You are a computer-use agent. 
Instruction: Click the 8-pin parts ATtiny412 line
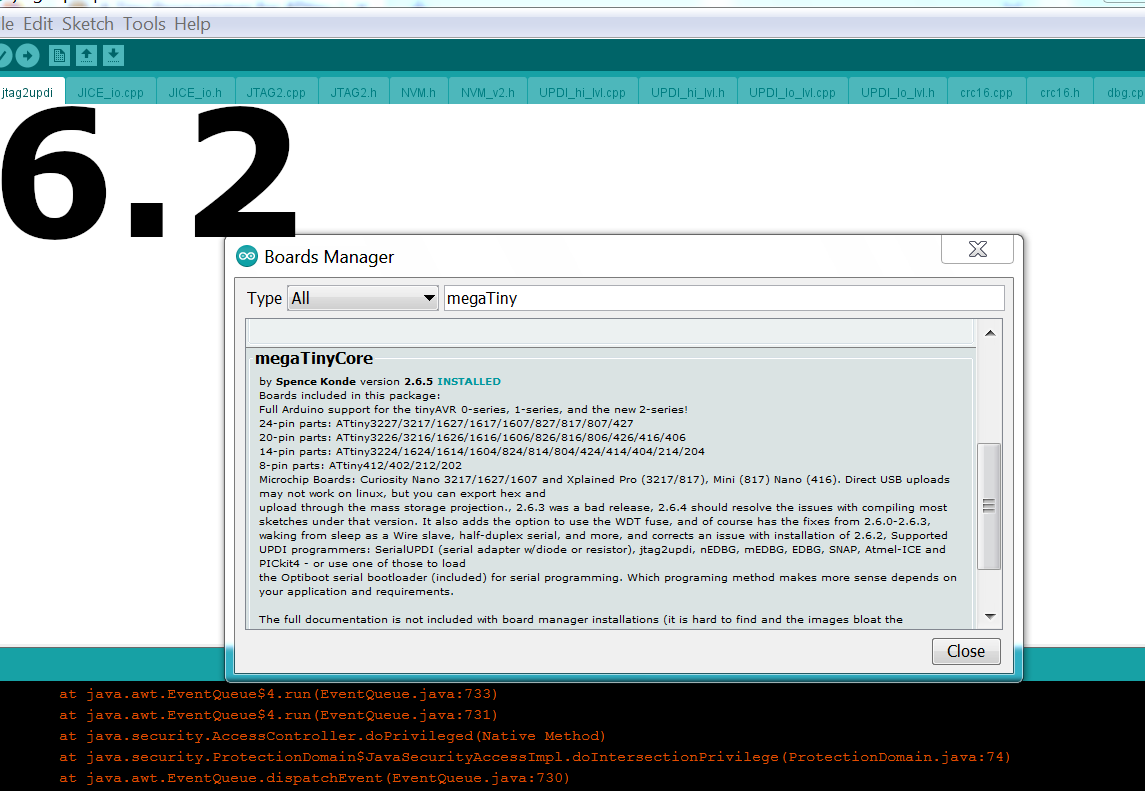(360, 465)
